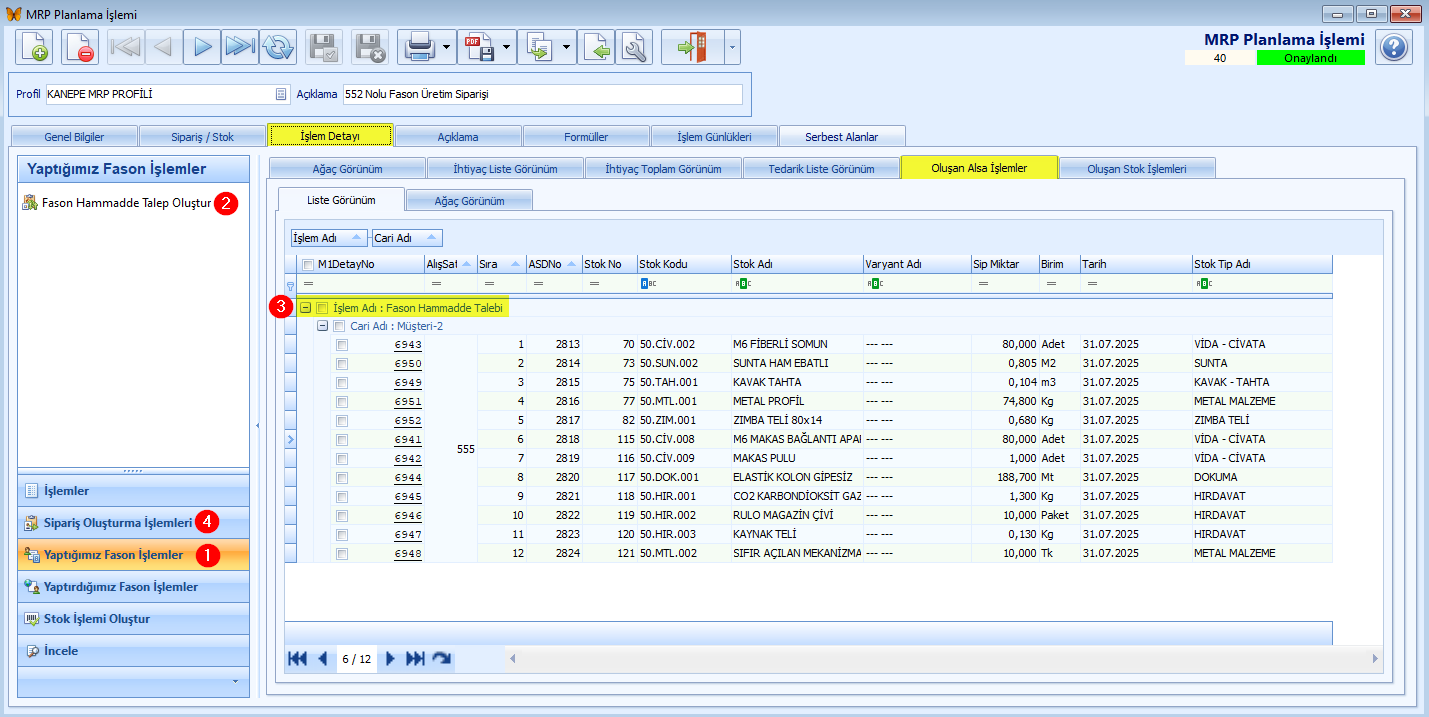Tick the checkbox for row 6951
This screenshot has width=1429, height=717.
tap(342, 401)
